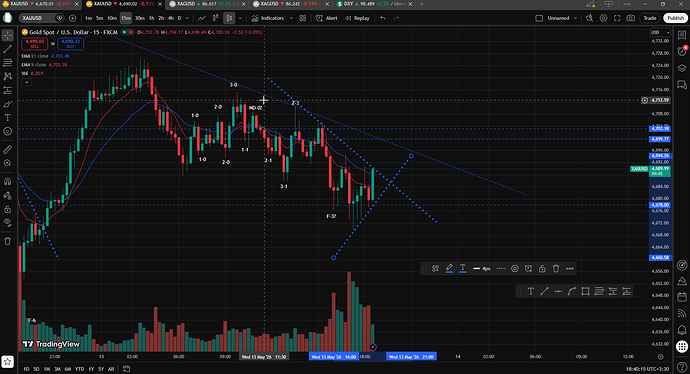The height and width of the screenshot is (374, 690).
Task: Open the Indicators dialog
Action: (268, 18)
